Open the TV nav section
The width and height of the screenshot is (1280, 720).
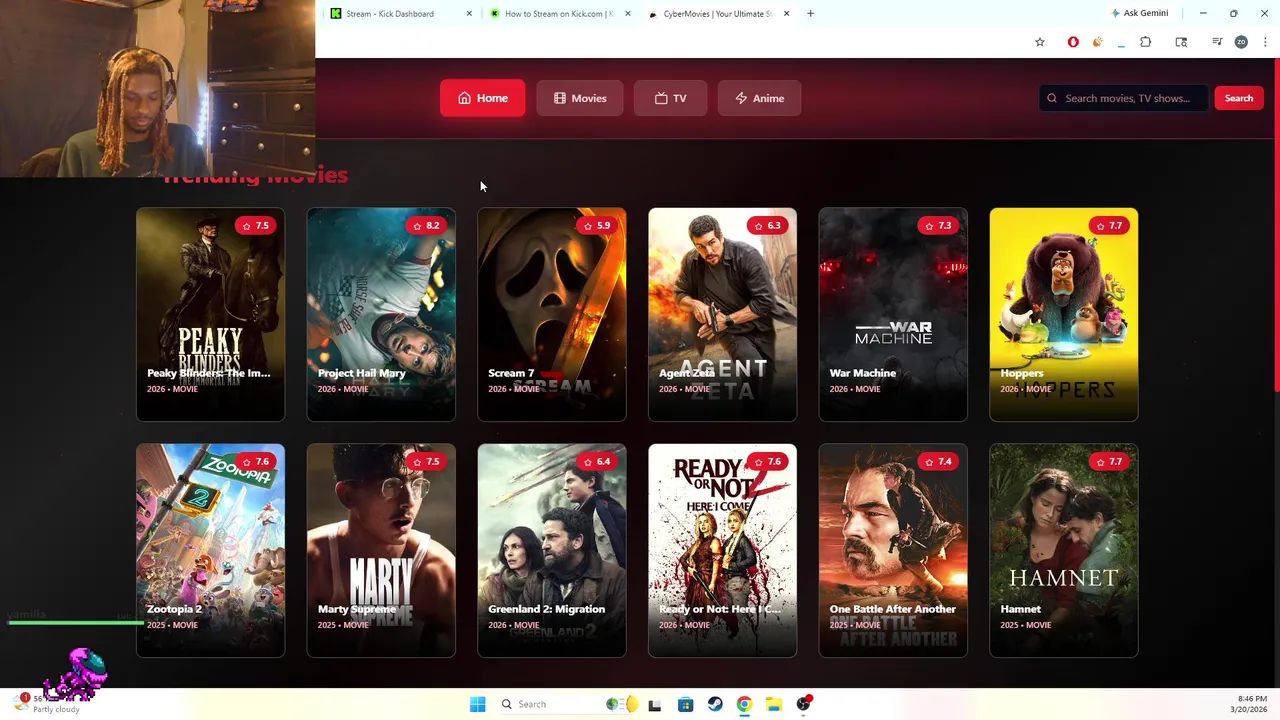(x=670, y=98)
